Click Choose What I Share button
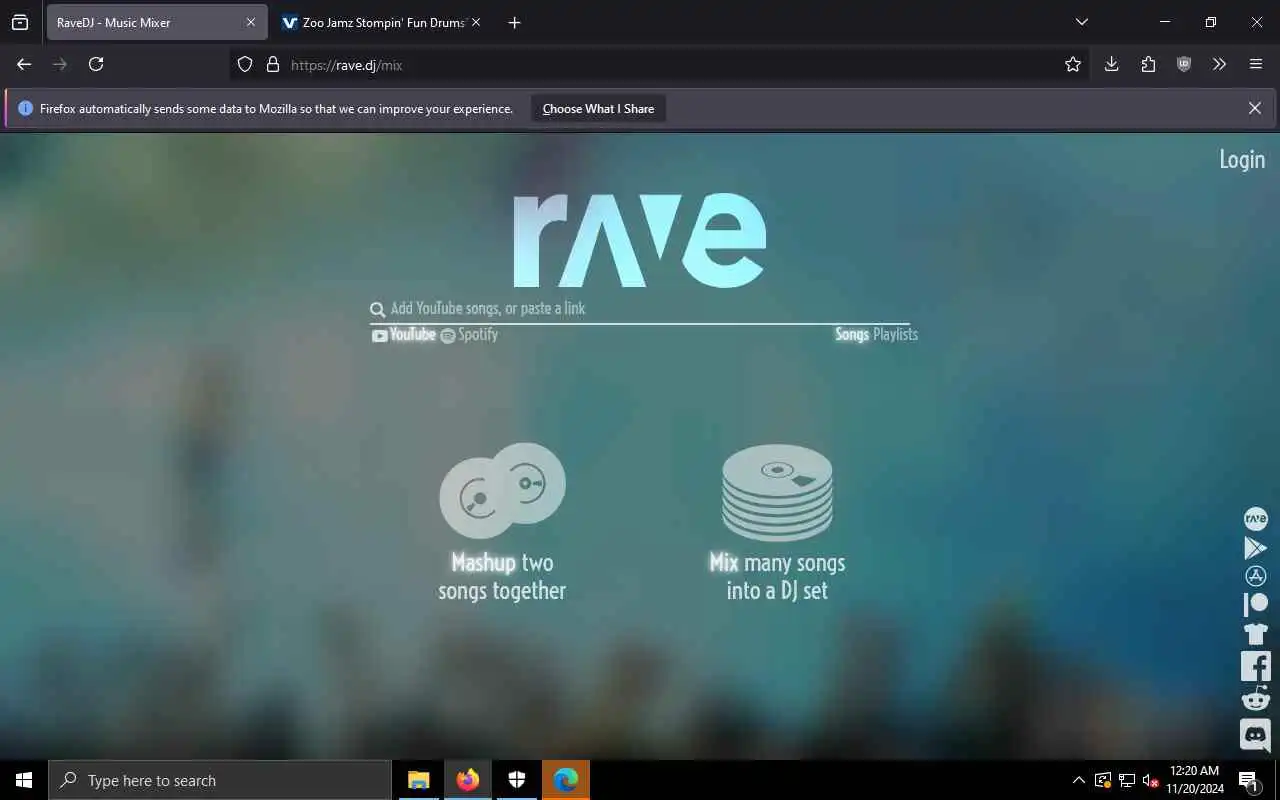 click(x=598, y=109)
